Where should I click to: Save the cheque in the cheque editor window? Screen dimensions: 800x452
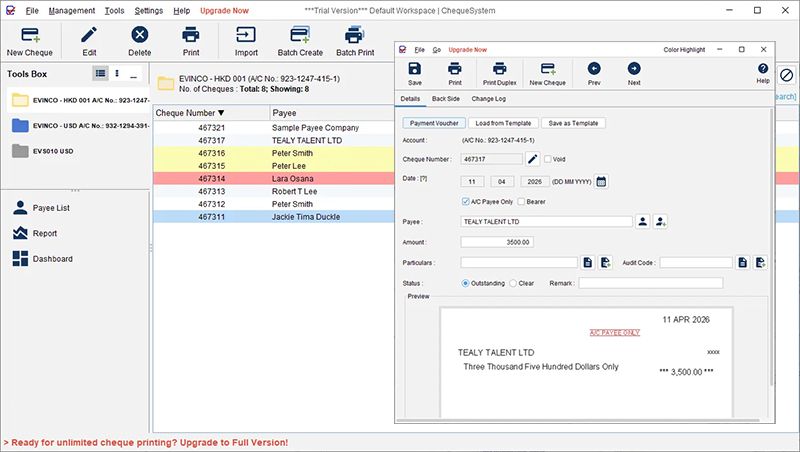tap(415, 73)
